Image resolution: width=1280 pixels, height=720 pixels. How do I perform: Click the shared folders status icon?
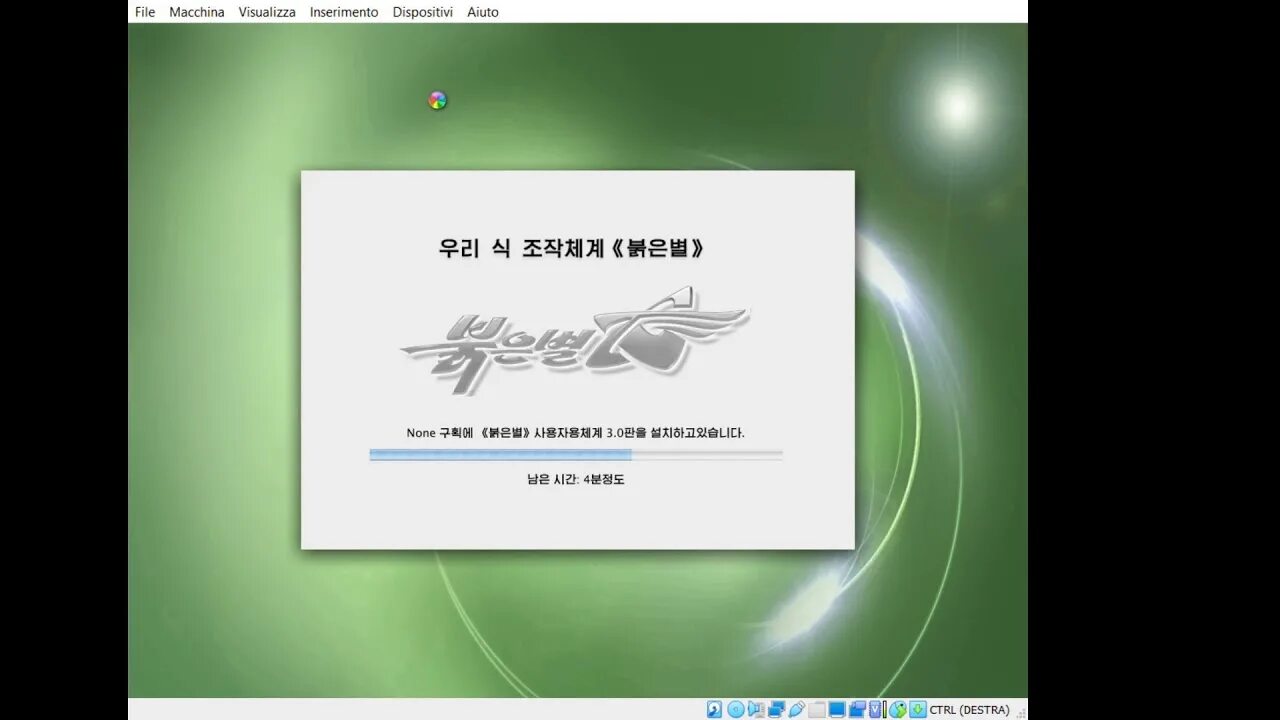(817, 709)
